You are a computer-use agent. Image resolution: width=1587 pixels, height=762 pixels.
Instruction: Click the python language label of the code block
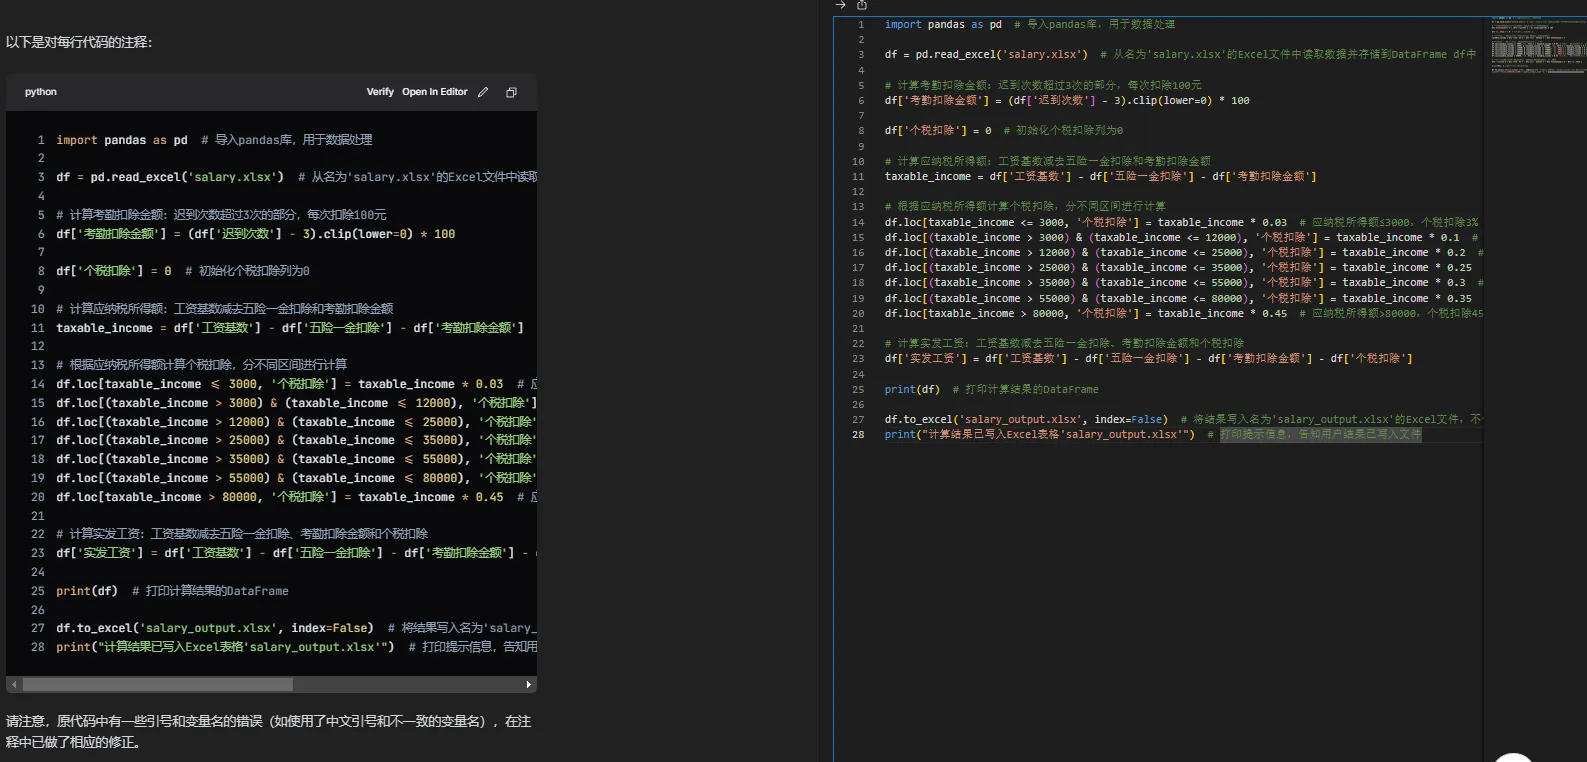click(41, 92)
